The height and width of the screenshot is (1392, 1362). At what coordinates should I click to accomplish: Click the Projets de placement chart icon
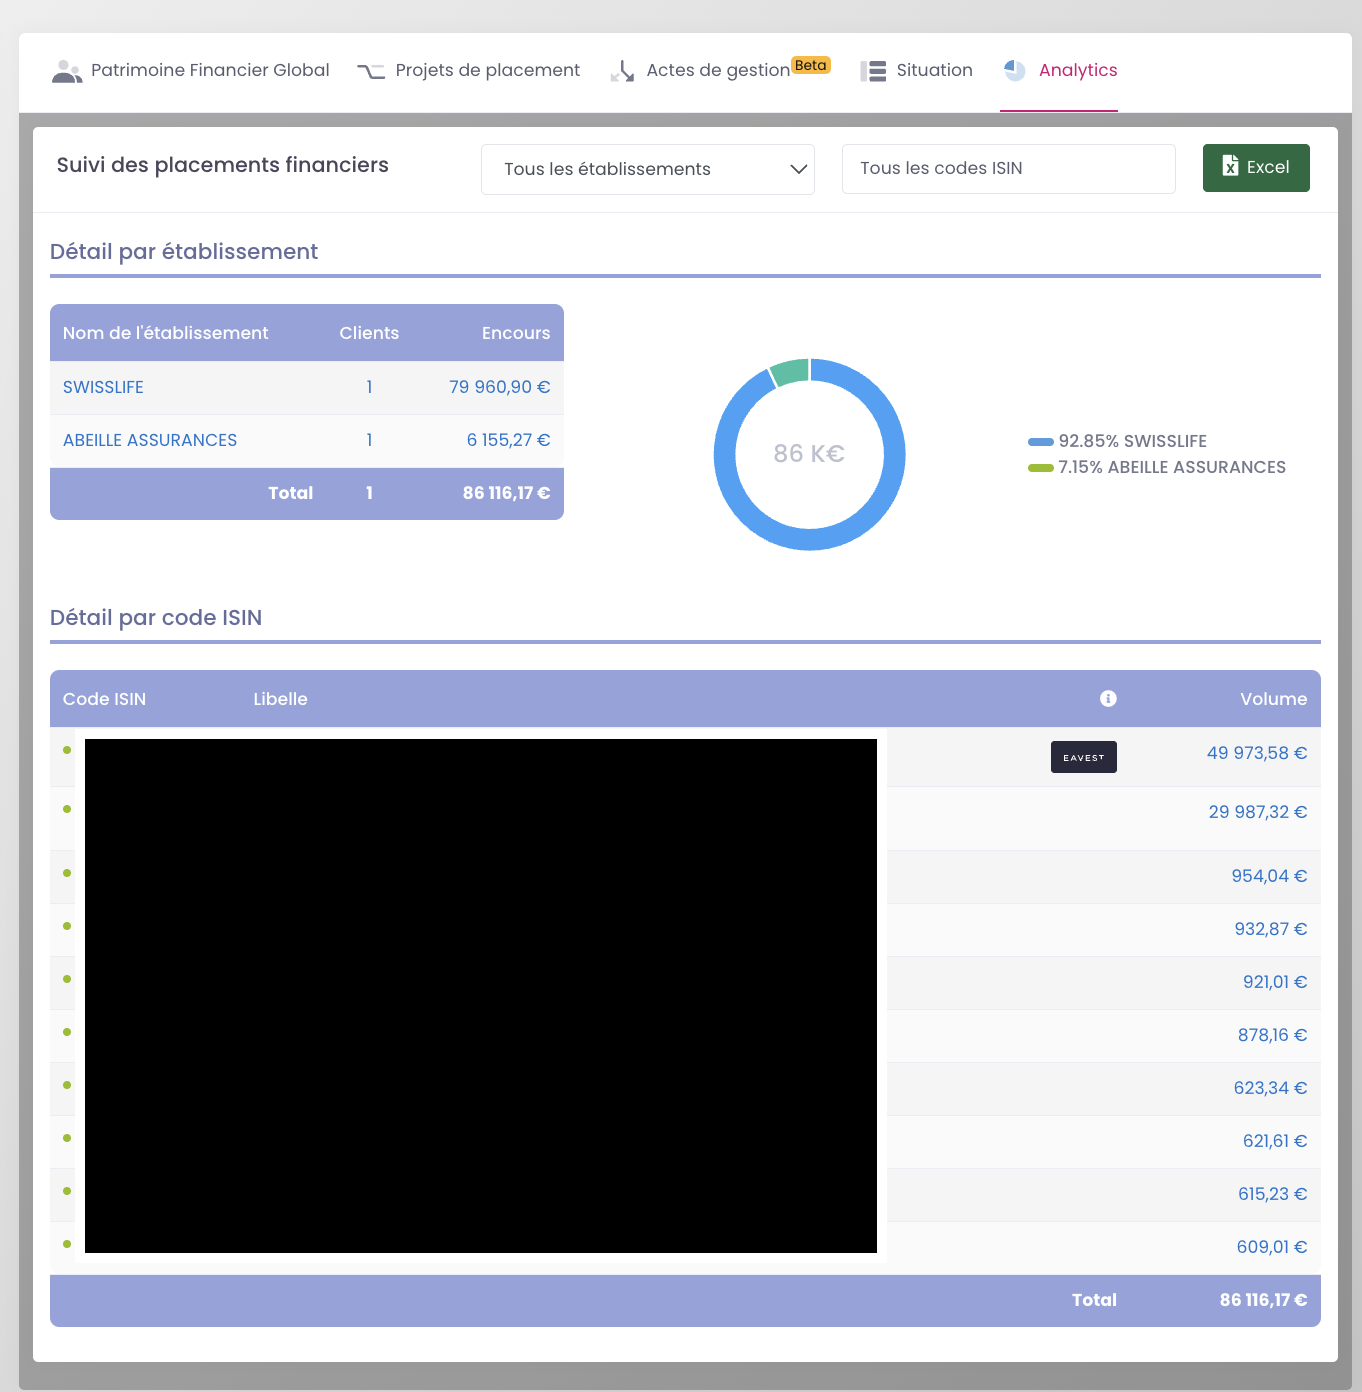point(371,70)
